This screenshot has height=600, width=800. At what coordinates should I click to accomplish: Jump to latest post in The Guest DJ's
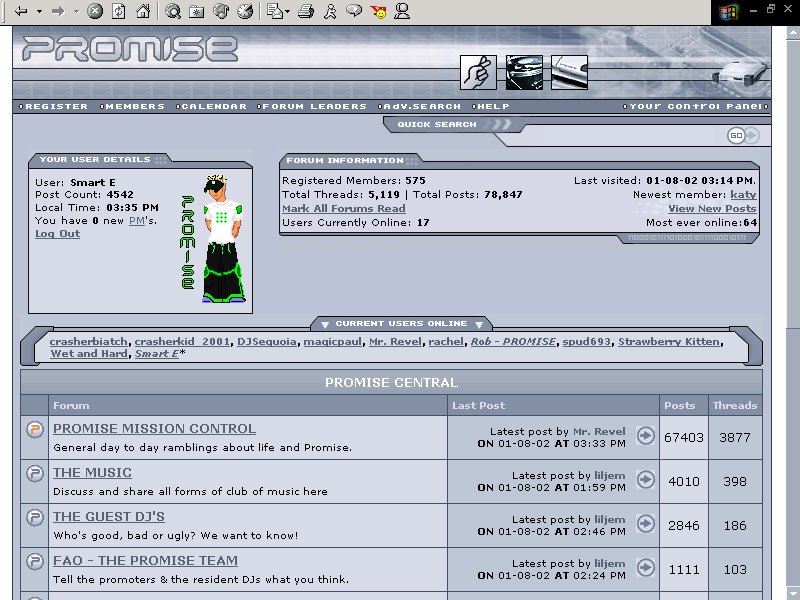pyautogui.click(x=646, y=524)
